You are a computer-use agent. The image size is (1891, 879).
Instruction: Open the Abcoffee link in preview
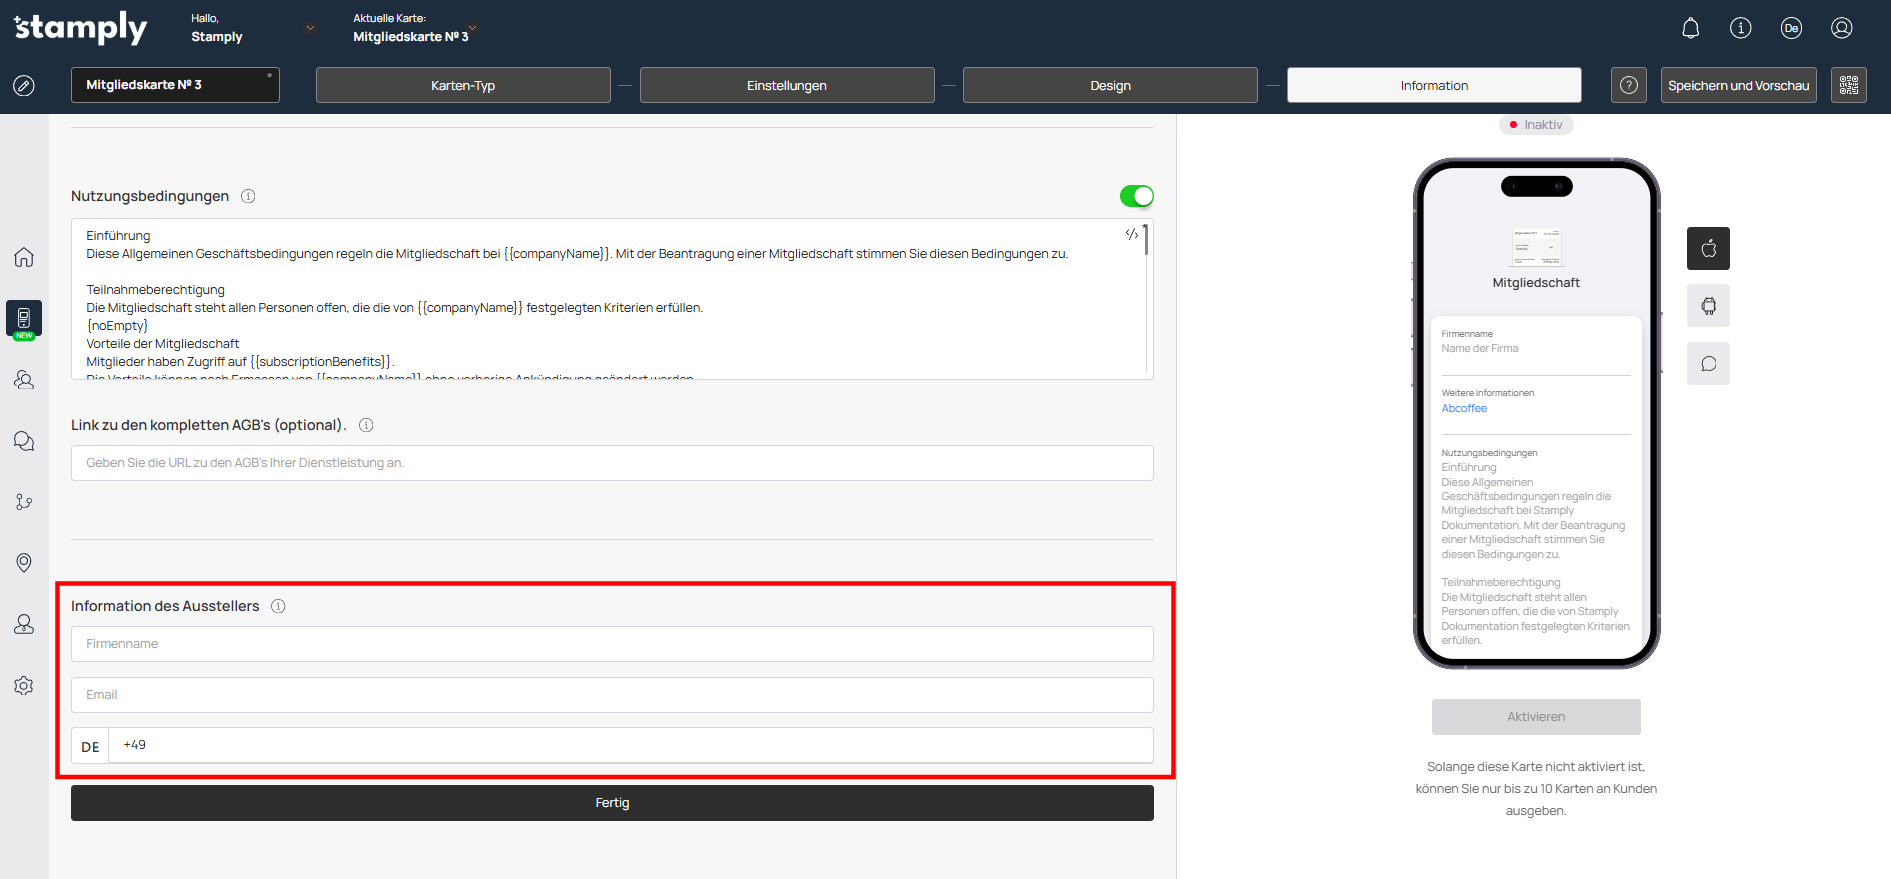pos(1464,408)
